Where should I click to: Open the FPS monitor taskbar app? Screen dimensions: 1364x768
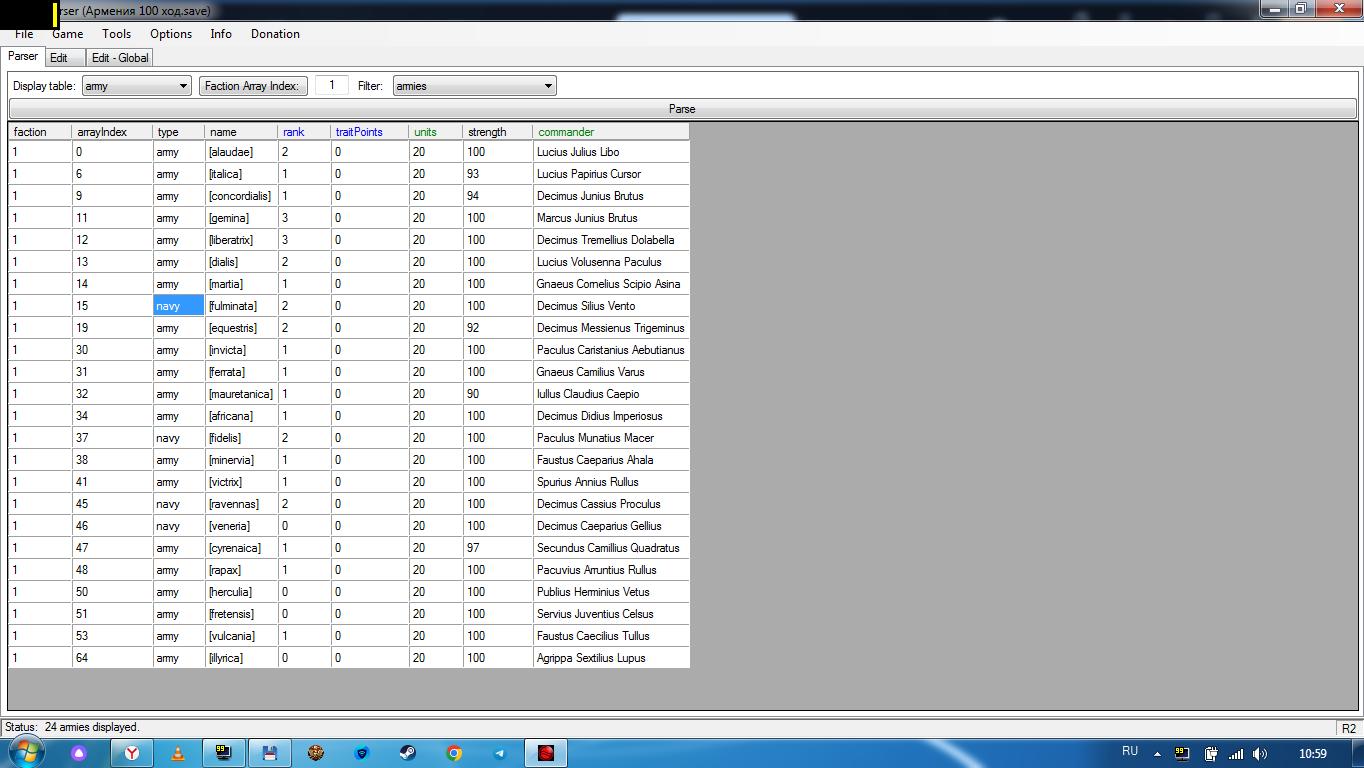tap(223, 753)
